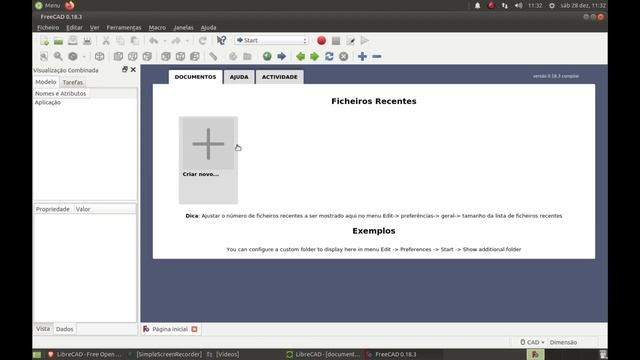Click the Save document toolbar icon

[x=73, y=41]
